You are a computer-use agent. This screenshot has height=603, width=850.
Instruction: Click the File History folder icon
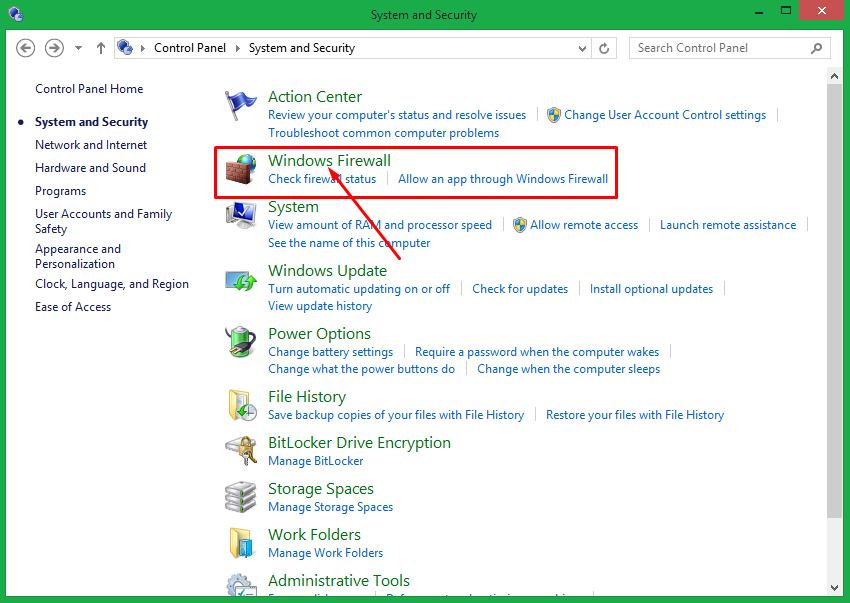point(242,405)
